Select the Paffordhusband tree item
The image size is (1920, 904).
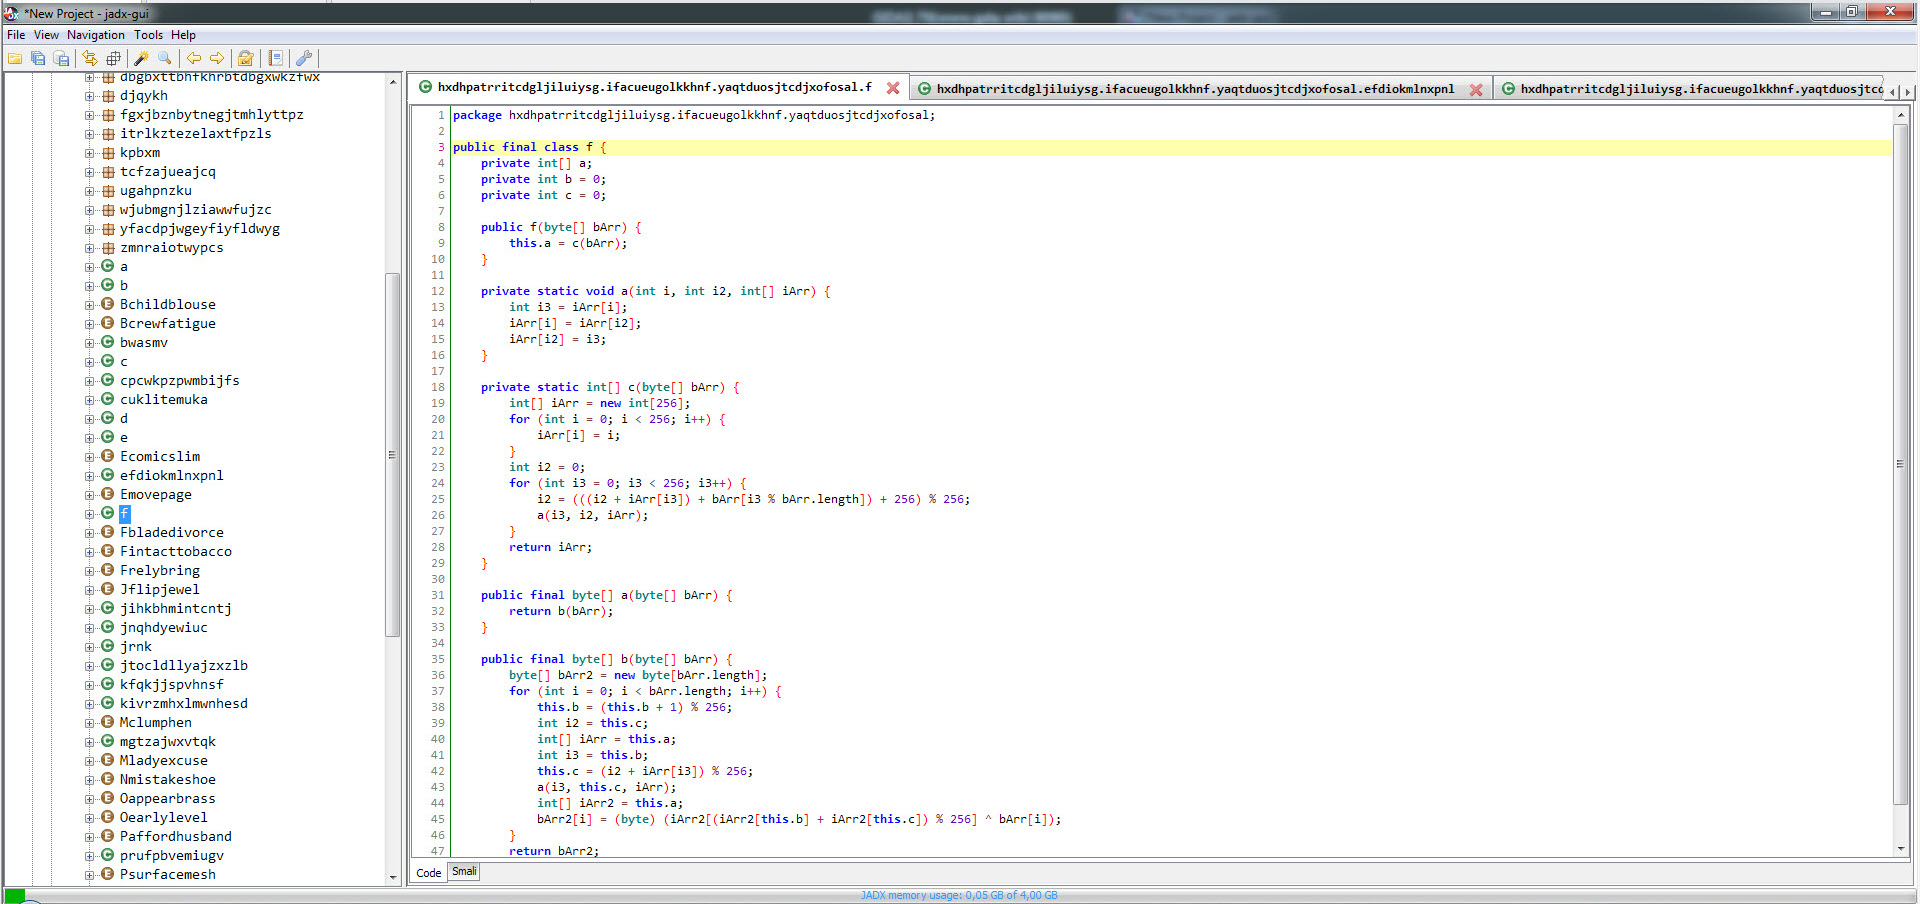point(175,836)
